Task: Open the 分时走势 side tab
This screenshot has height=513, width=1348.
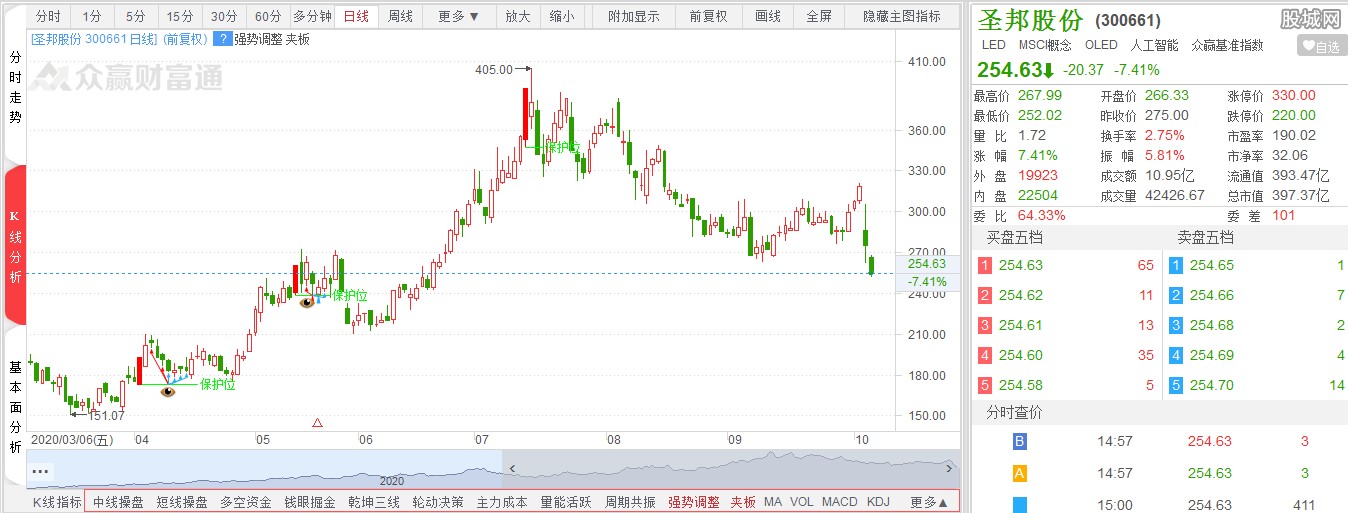Action: [x=15, y=87]
